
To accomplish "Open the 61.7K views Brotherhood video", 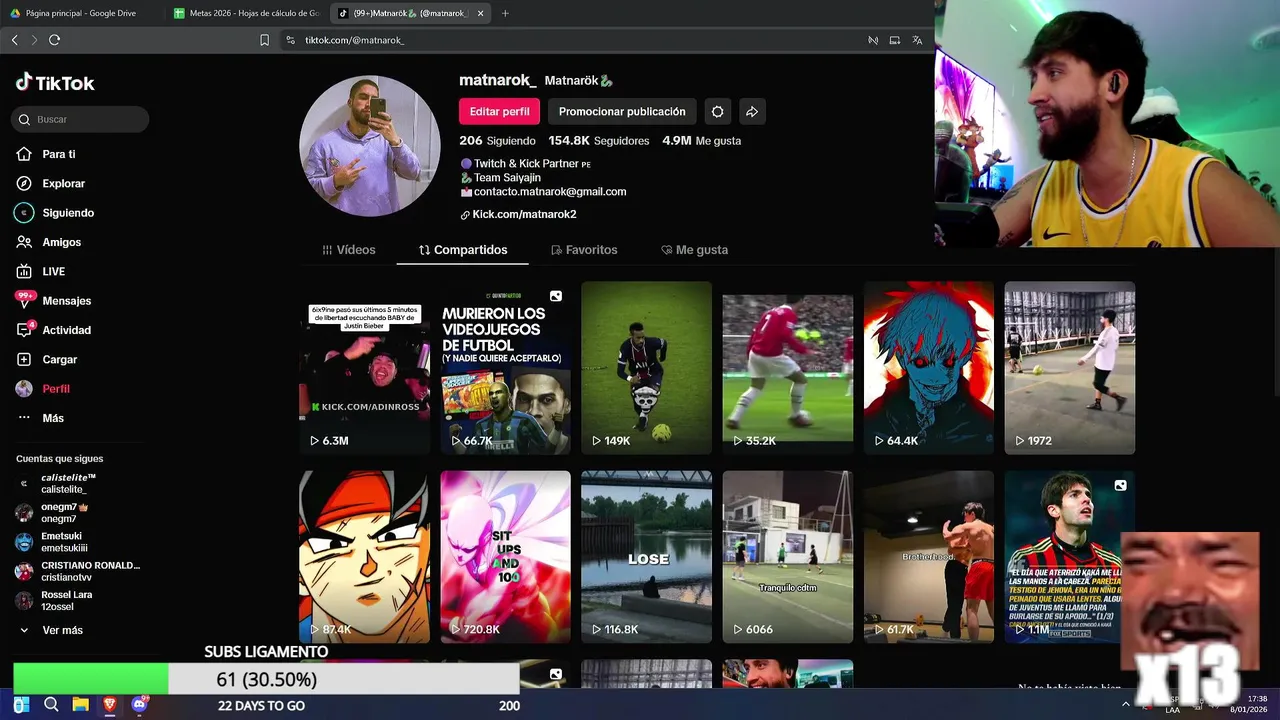I will [x=928, y=556].
